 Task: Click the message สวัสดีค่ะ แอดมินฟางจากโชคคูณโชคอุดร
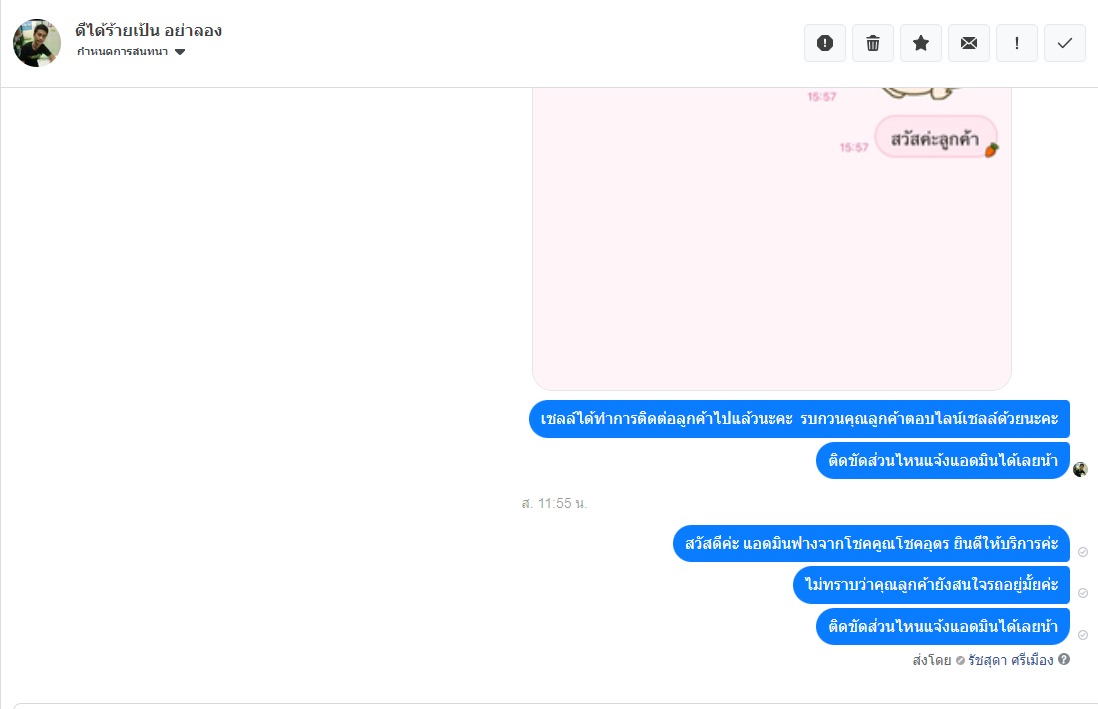(x=871, y=544)
